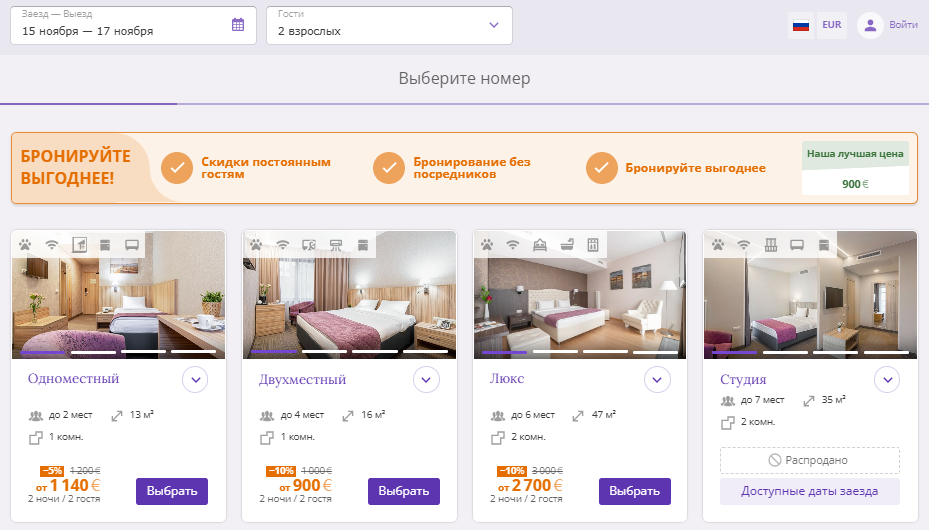The height and width of the screenshot is (530, 929).
Task: Open the calendar icon for check-in dates
Action: (x=238, y=25)
